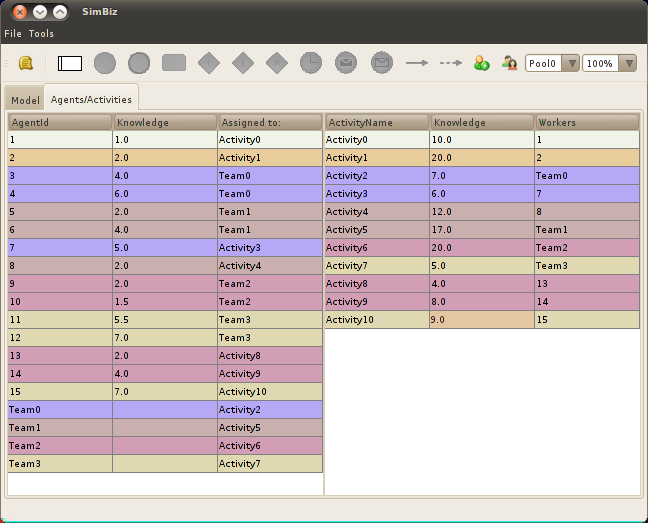Select the end event thick-circle tool
The height and width of the screenshot is (523, 648).
click(139, 63)
